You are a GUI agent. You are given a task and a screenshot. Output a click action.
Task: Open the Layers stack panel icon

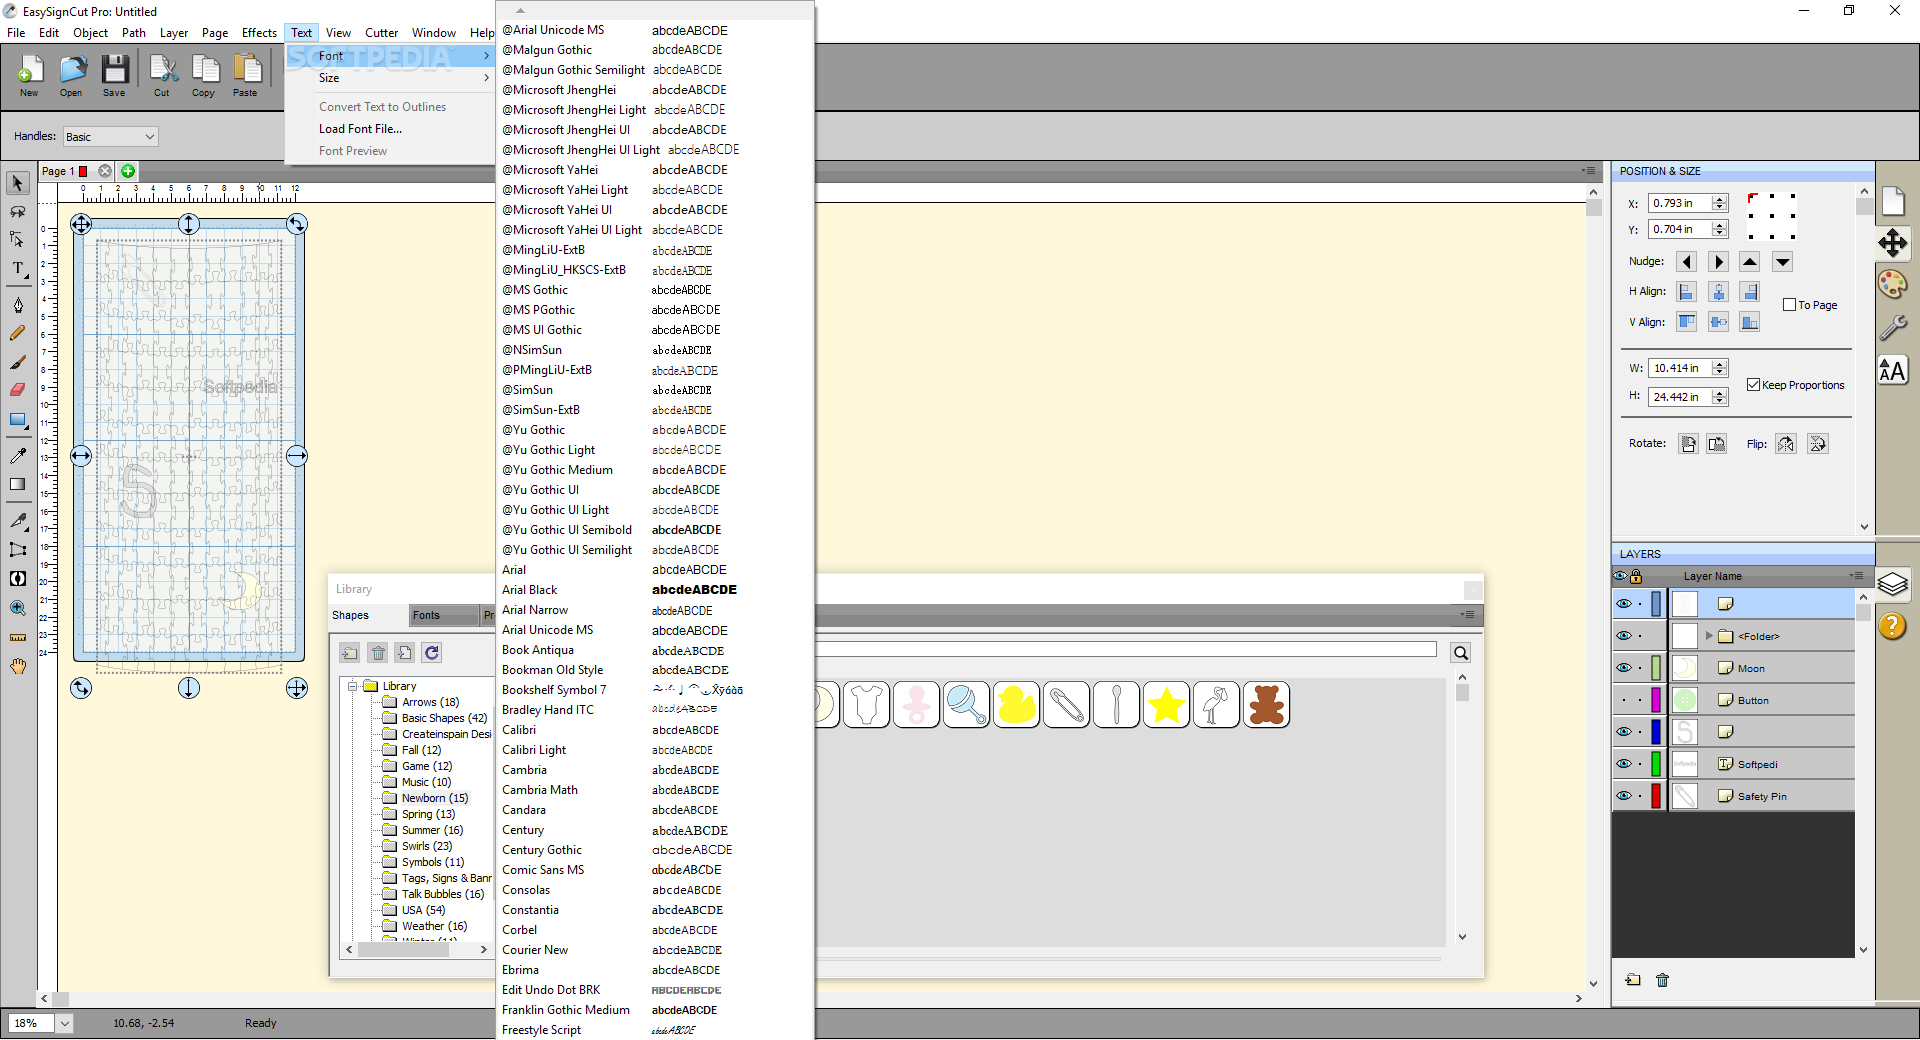click(x=1892, y=584)
